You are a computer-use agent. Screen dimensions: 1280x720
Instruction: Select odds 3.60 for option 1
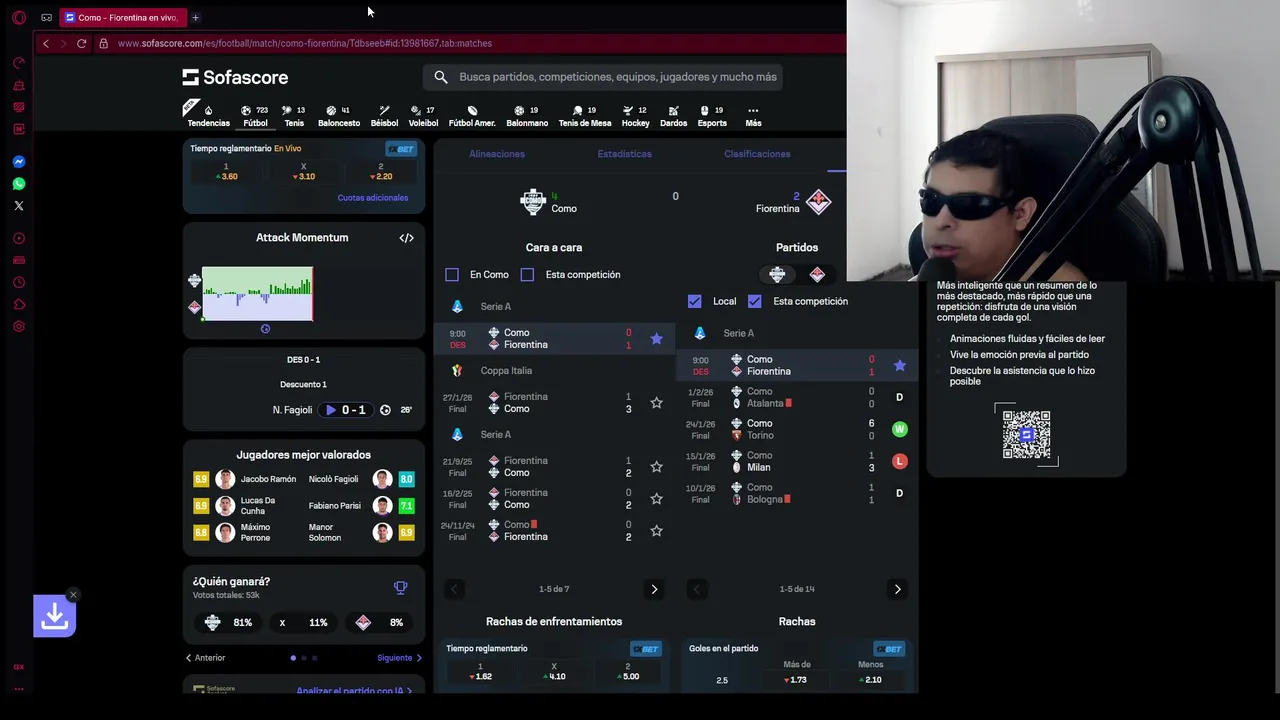(226, 172)
